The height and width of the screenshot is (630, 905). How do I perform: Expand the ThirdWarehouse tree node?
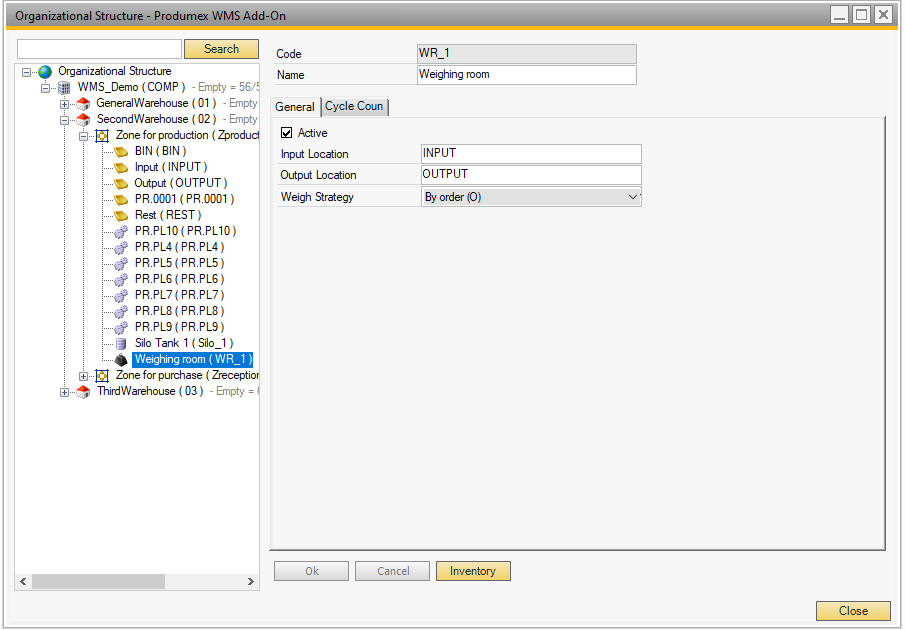point(65,392)
